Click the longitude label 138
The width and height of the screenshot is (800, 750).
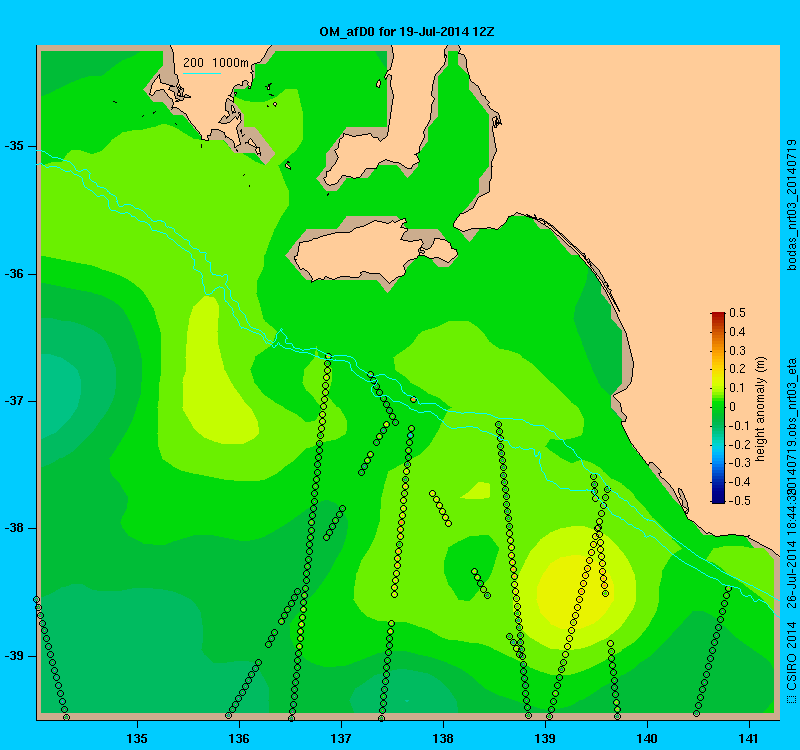coord(443,739)
